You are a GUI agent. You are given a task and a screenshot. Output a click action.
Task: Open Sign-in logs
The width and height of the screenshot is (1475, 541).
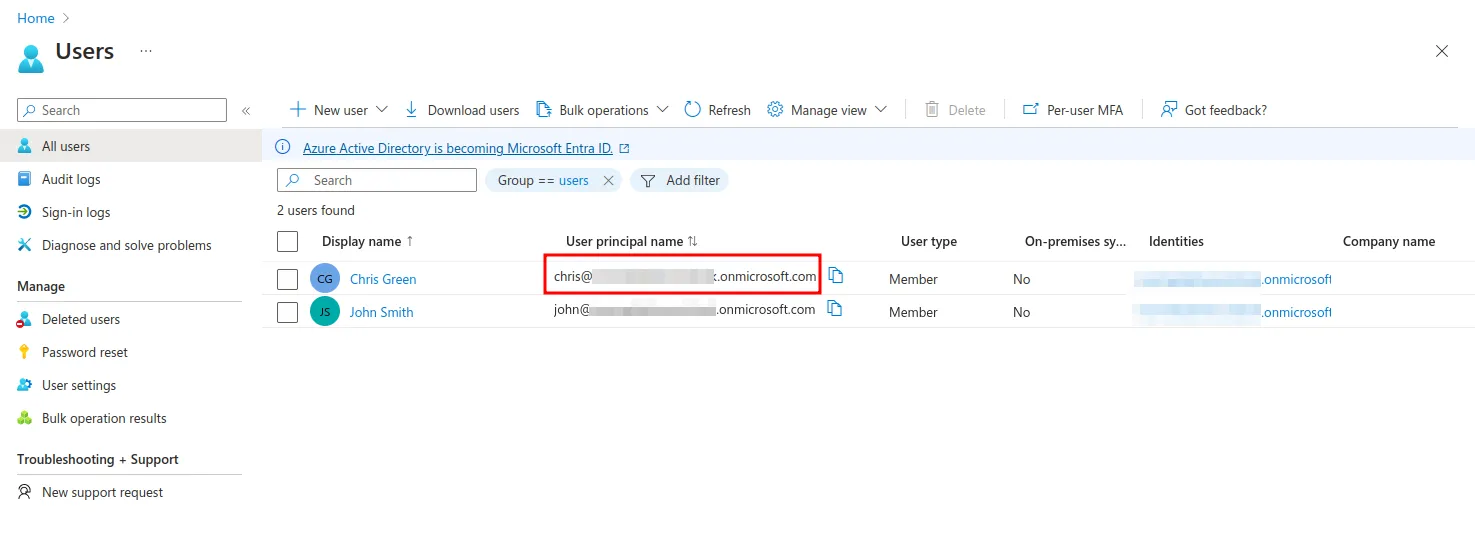[76, 212]
